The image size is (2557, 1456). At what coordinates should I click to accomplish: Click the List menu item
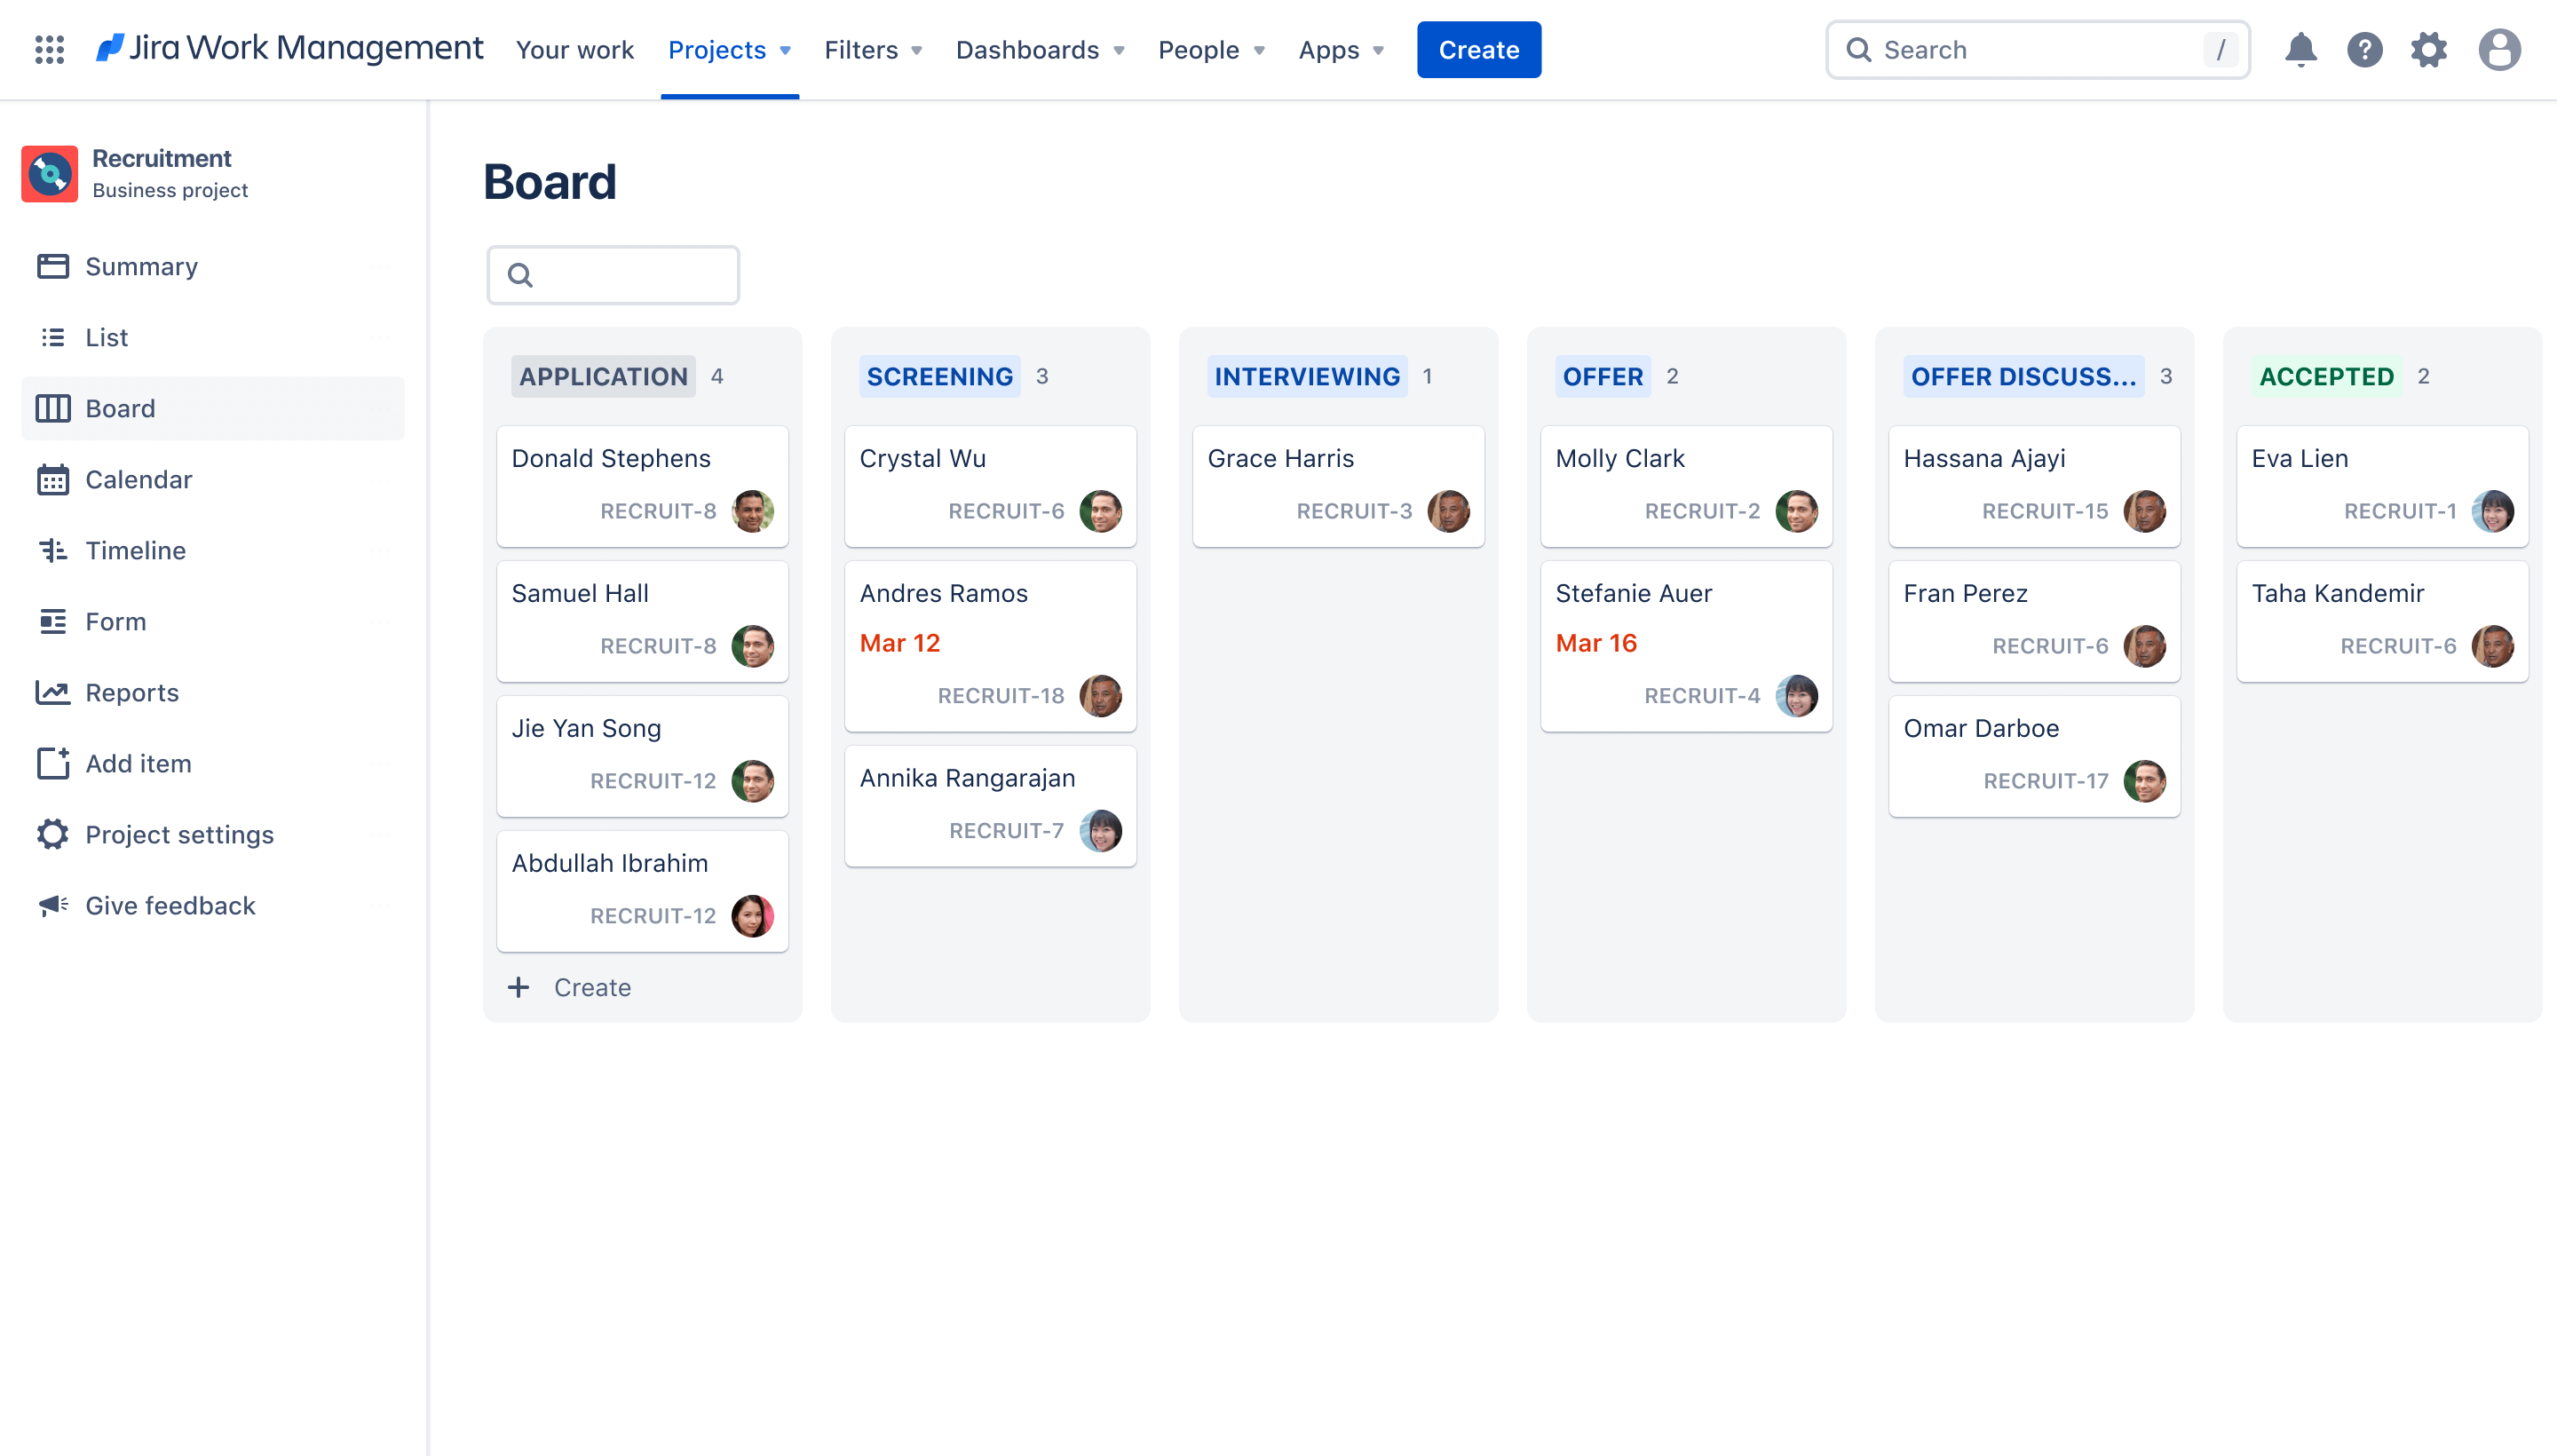(107, 337)
